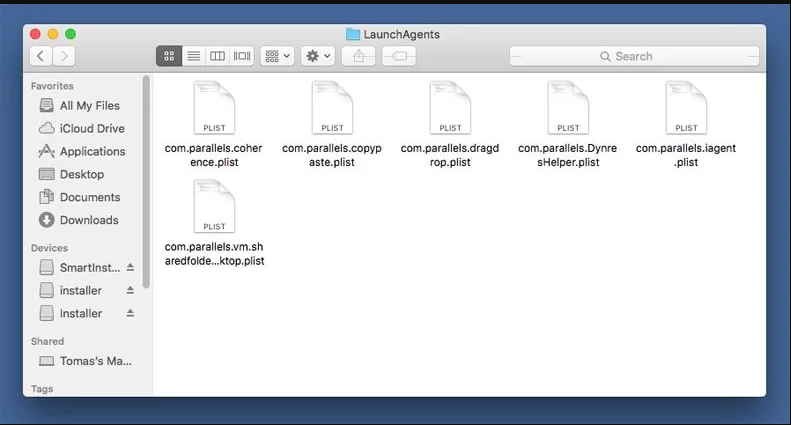Image resolution: width=791 pixels, height=425 pixels.
Task: Select com.parallels.coherence.plist file icon
Action: click(214, 108)
